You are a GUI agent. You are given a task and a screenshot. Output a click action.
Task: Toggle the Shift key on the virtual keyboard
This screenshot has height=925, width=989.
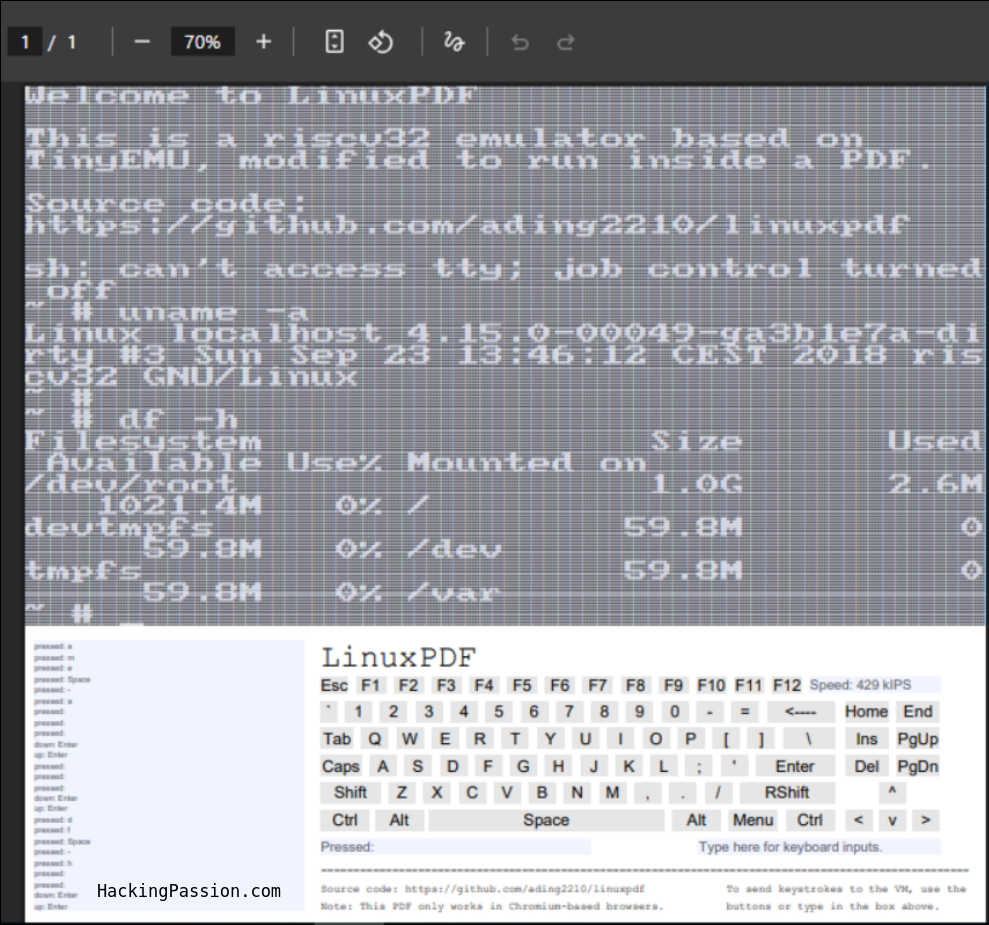coord(350,792)
